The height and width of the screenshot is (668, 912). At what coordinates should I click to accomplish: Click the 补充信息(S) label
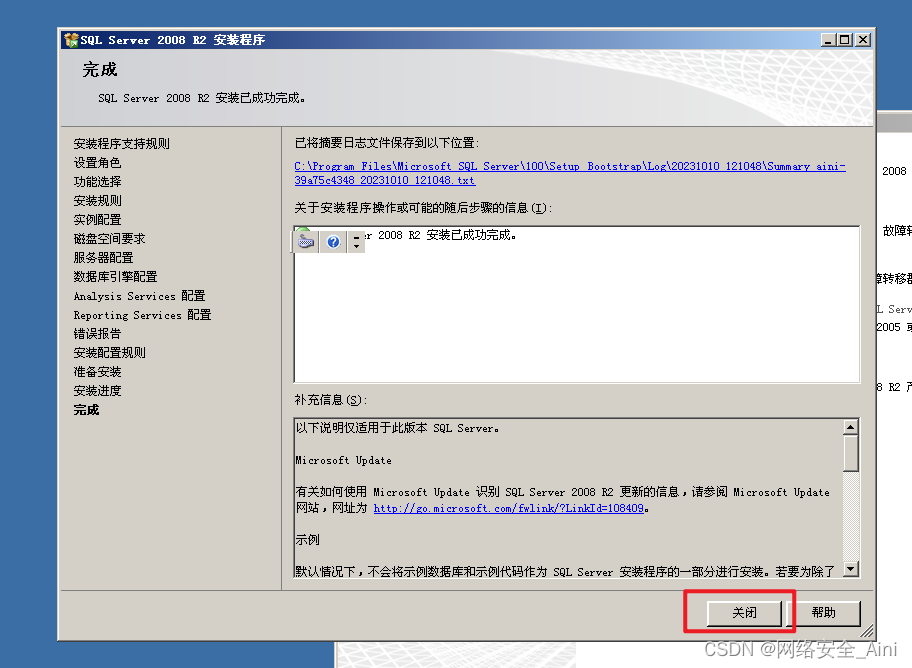click(x=330, y=400)
